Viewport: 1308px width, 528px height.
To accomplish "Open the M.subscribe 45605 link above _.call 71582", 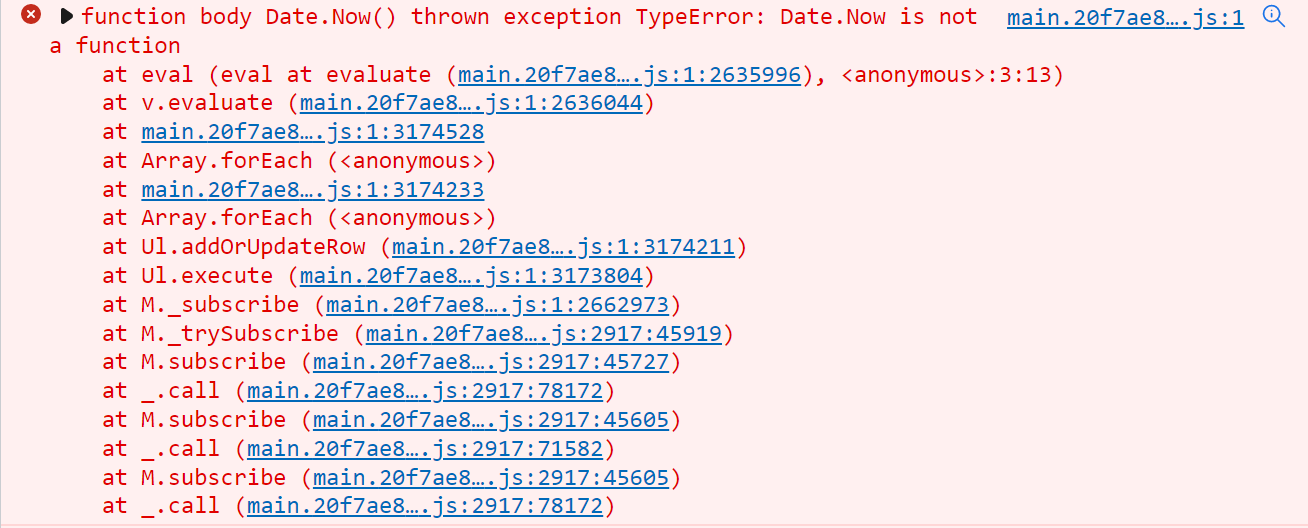I will [x=491, y=420].
